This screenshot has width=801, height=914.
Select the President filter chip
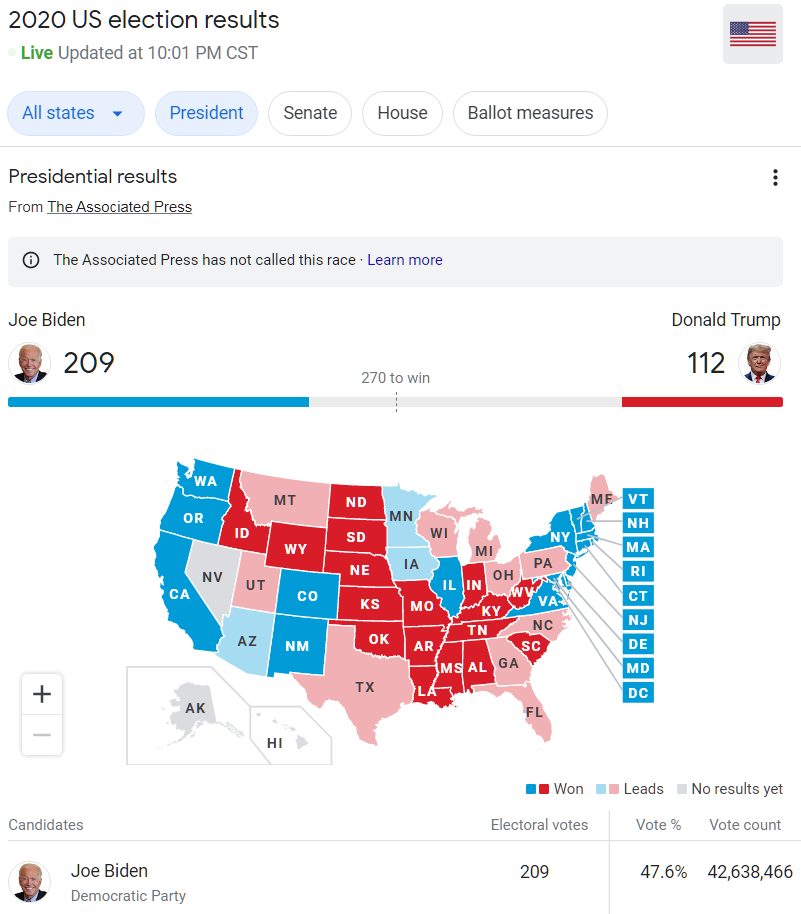tap(206, 113)
